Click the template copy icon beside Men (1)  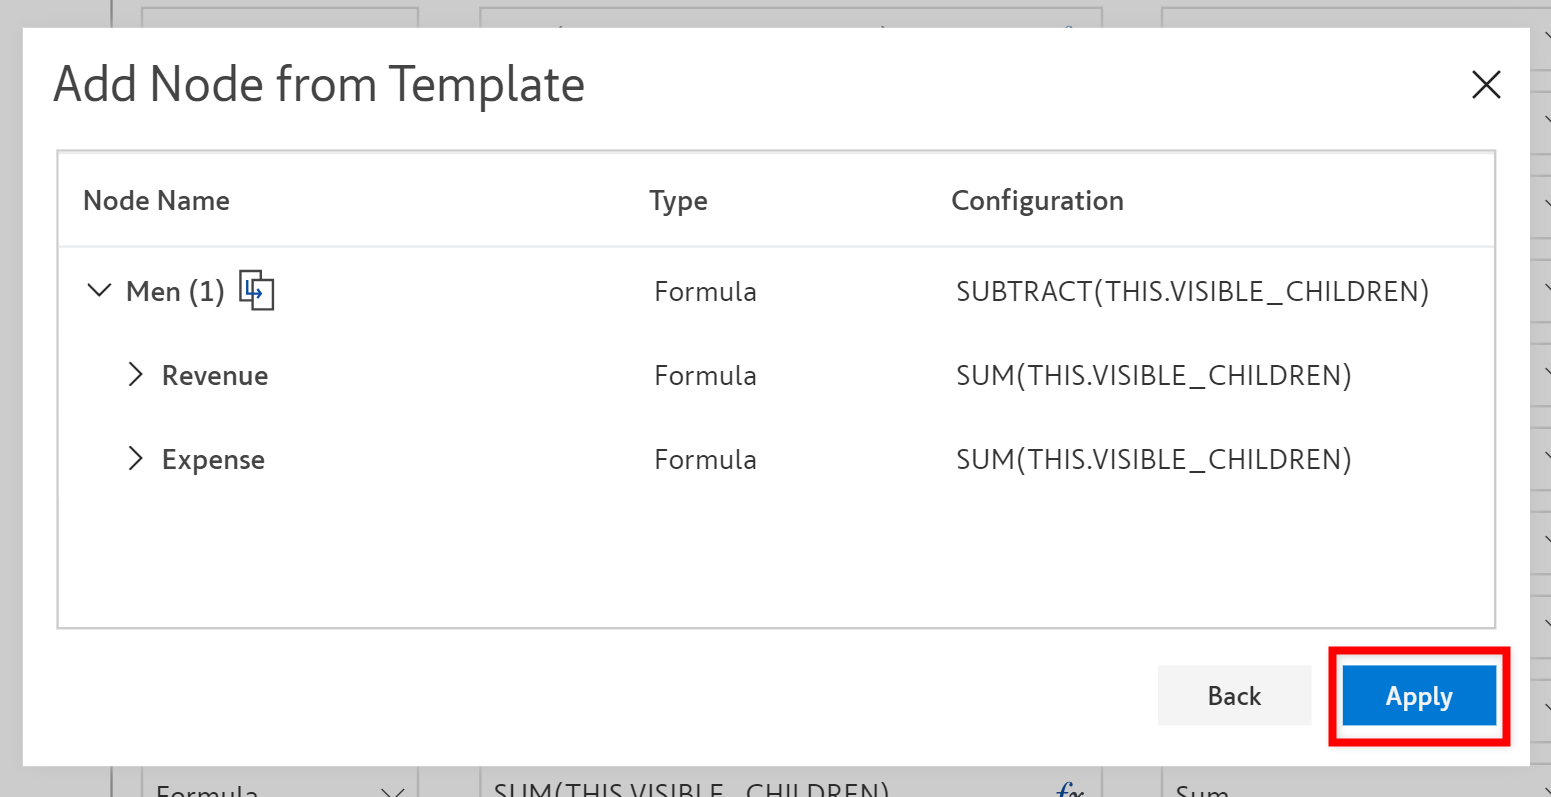pos(257,291)
